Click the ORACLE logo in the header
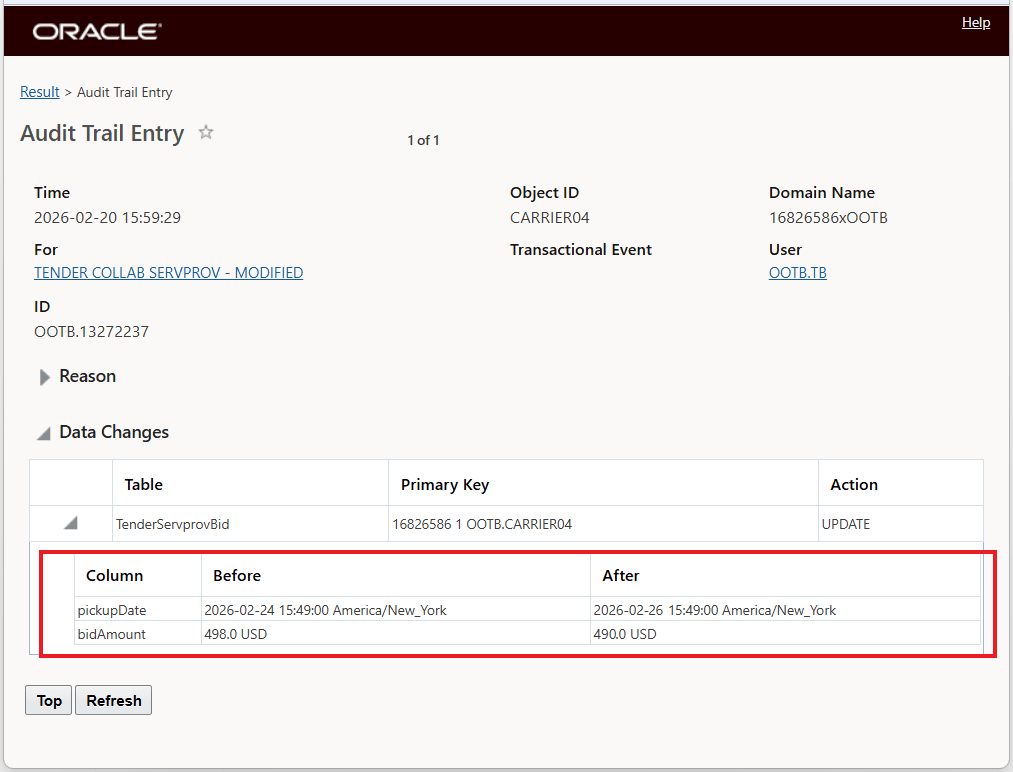The height and width of the screenshot is (772, 1013). 96,31
